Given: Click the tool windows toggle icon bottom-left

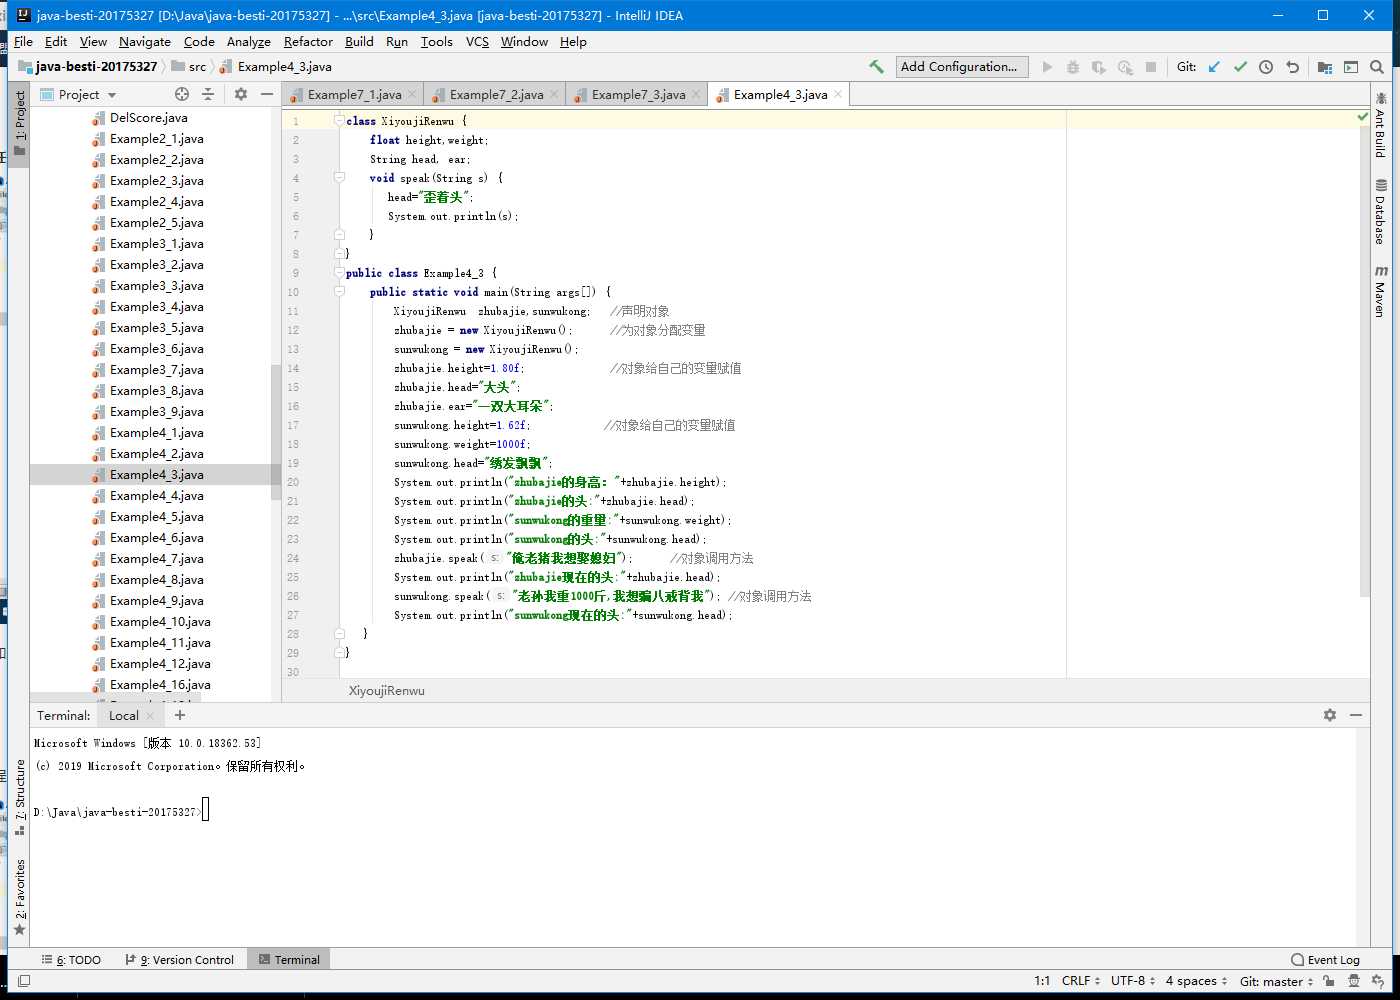Looking at the screenshot, I should 24,981.
